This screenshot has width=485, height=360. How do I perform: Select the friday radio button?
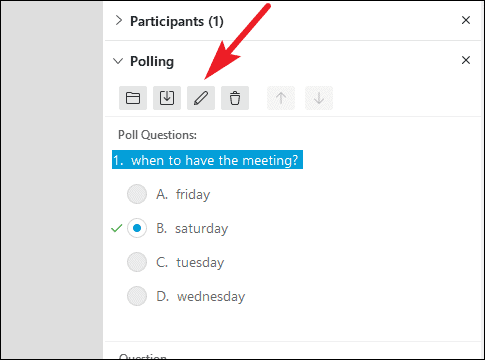click(x=137, y=194)
